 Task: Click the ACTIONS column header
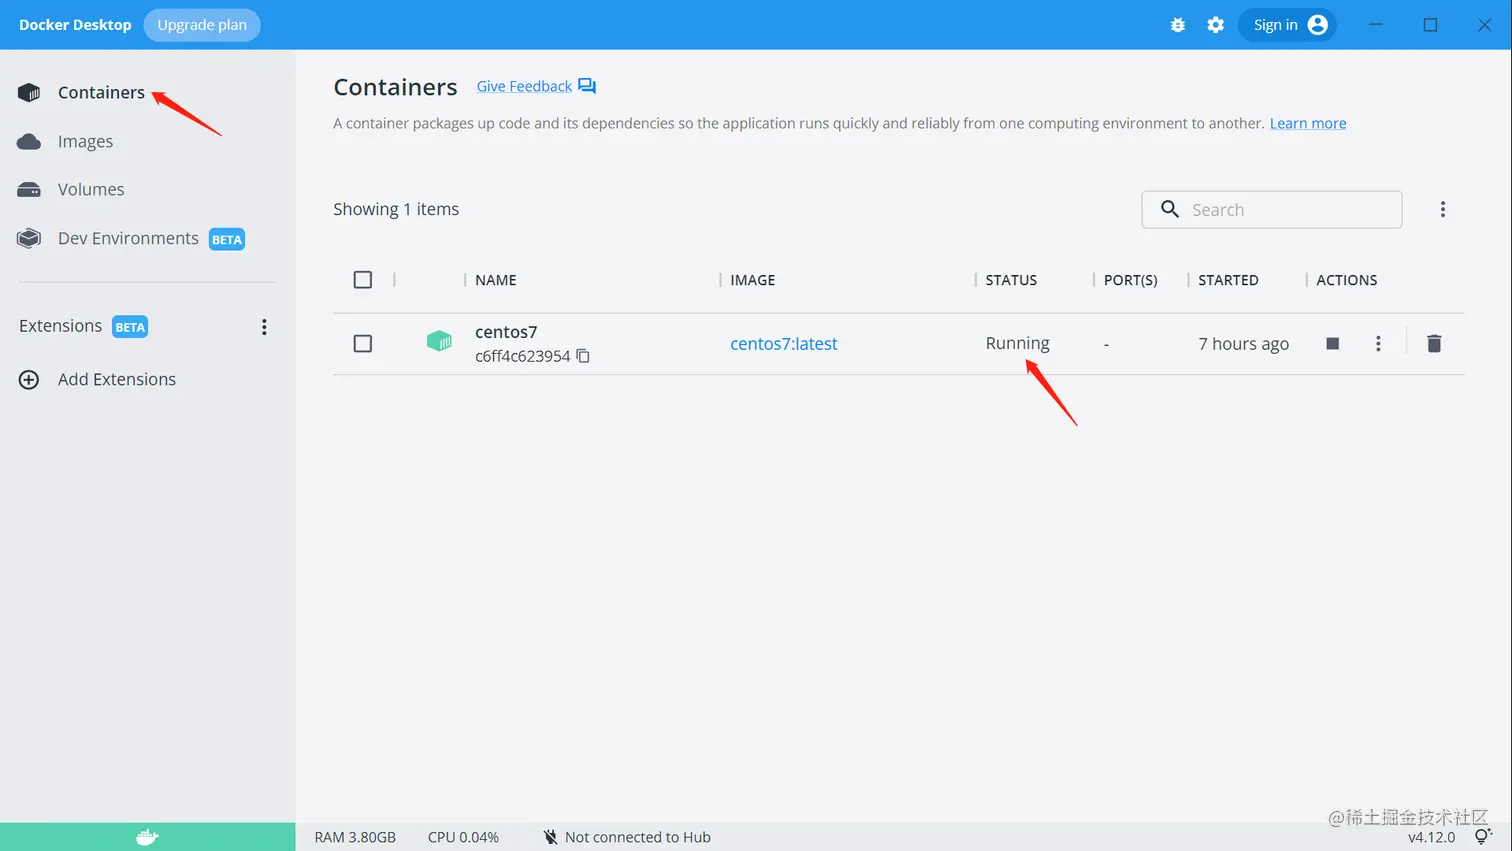point(1346,281)
